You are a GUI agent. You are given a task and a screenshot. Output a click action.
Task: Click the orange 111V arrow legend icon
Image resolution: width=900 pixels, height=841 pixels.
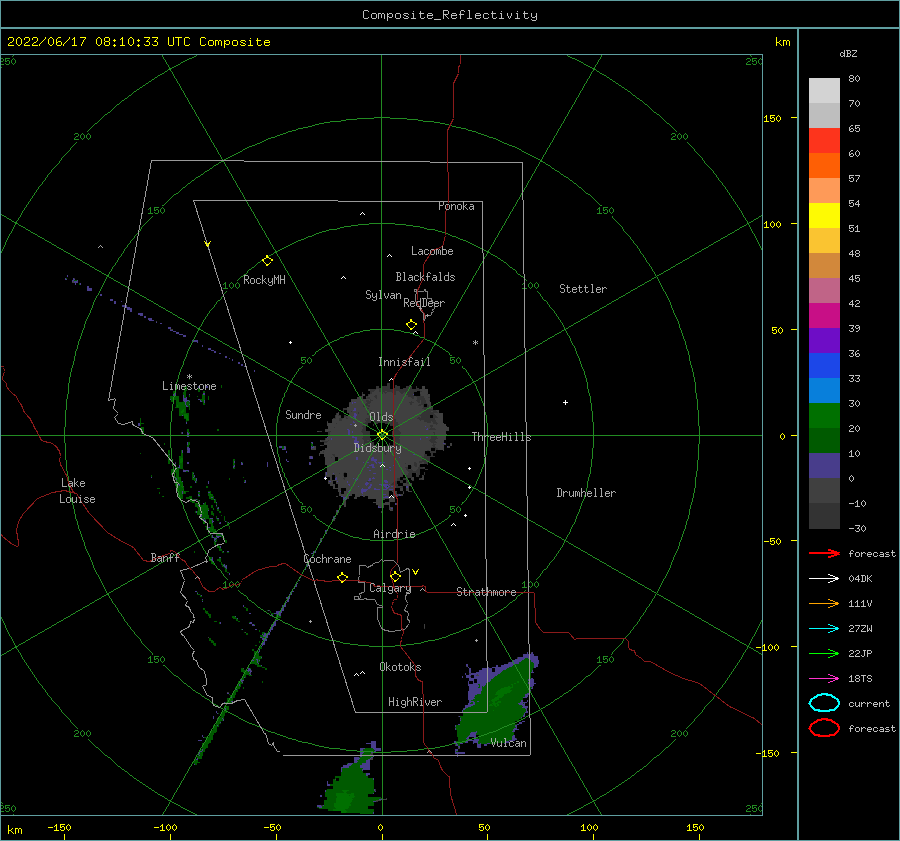pyautogui.click(x=824, y=603)
